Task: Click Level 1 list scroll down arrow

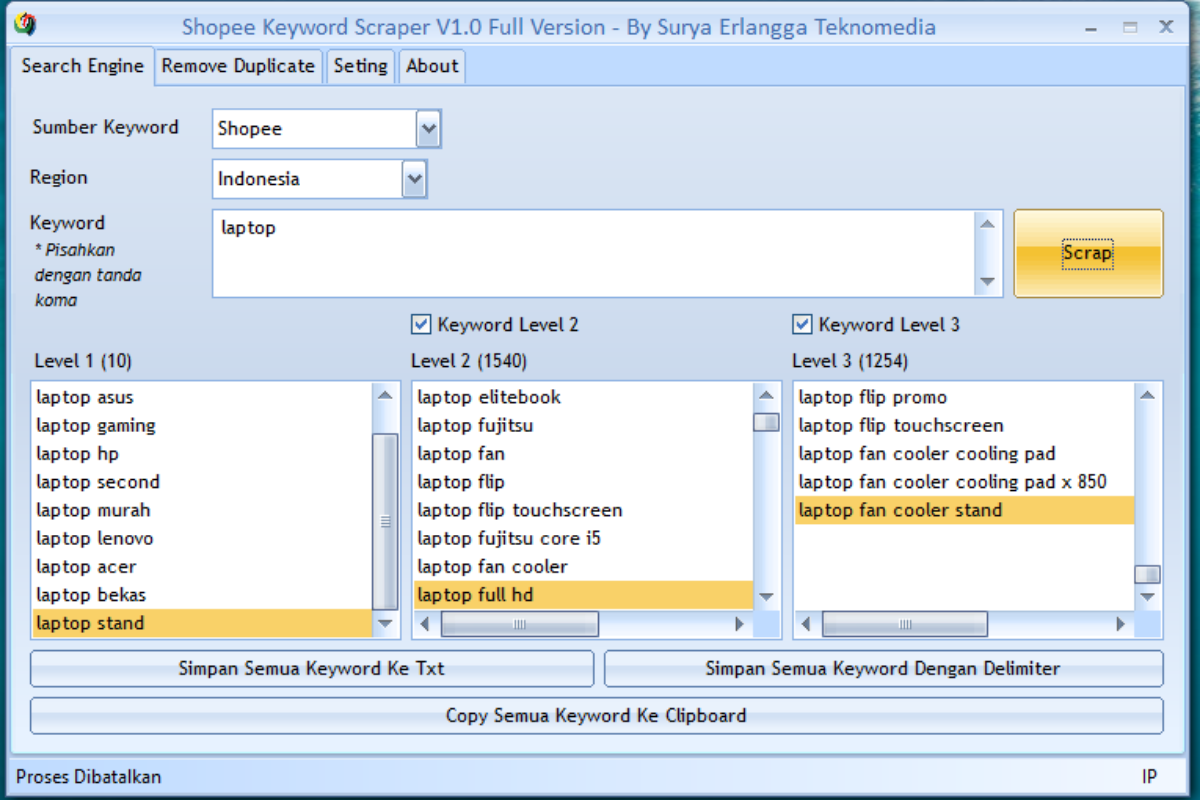Action: coord(385,623)
